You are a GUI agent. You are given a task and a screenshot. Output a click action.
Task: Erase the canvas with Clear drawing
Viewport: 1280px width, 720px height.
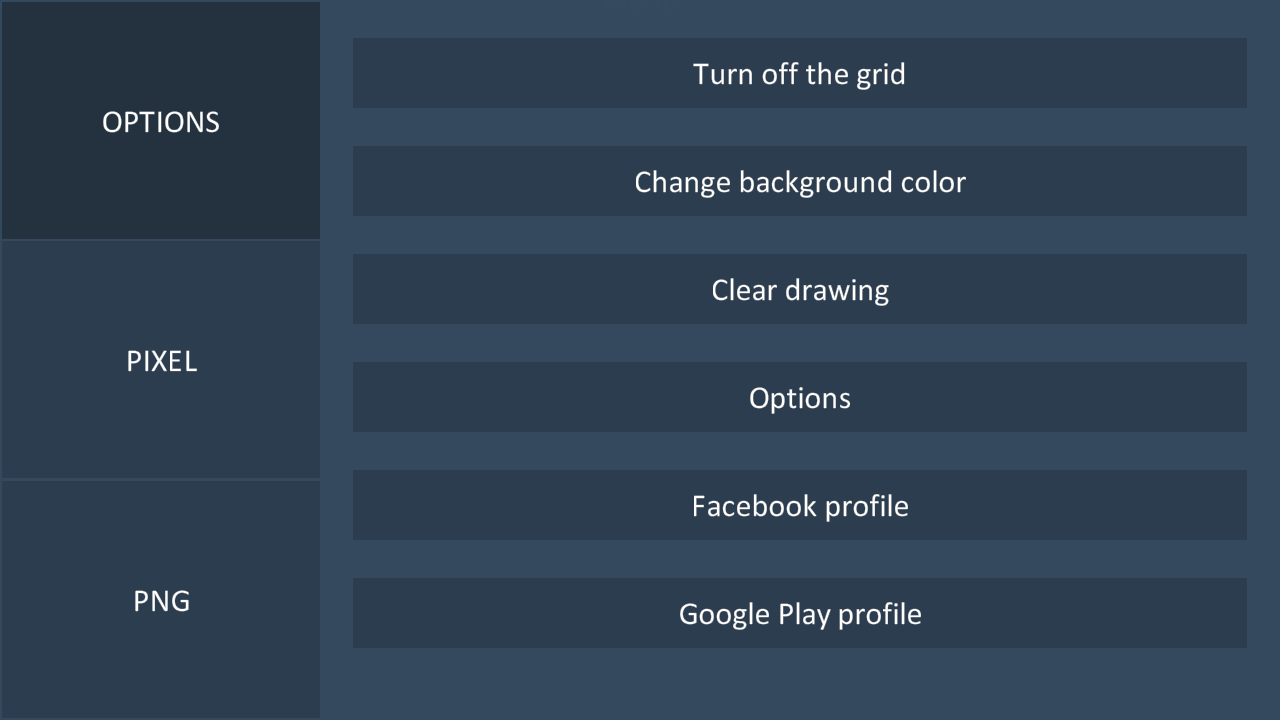pos(799,289)
